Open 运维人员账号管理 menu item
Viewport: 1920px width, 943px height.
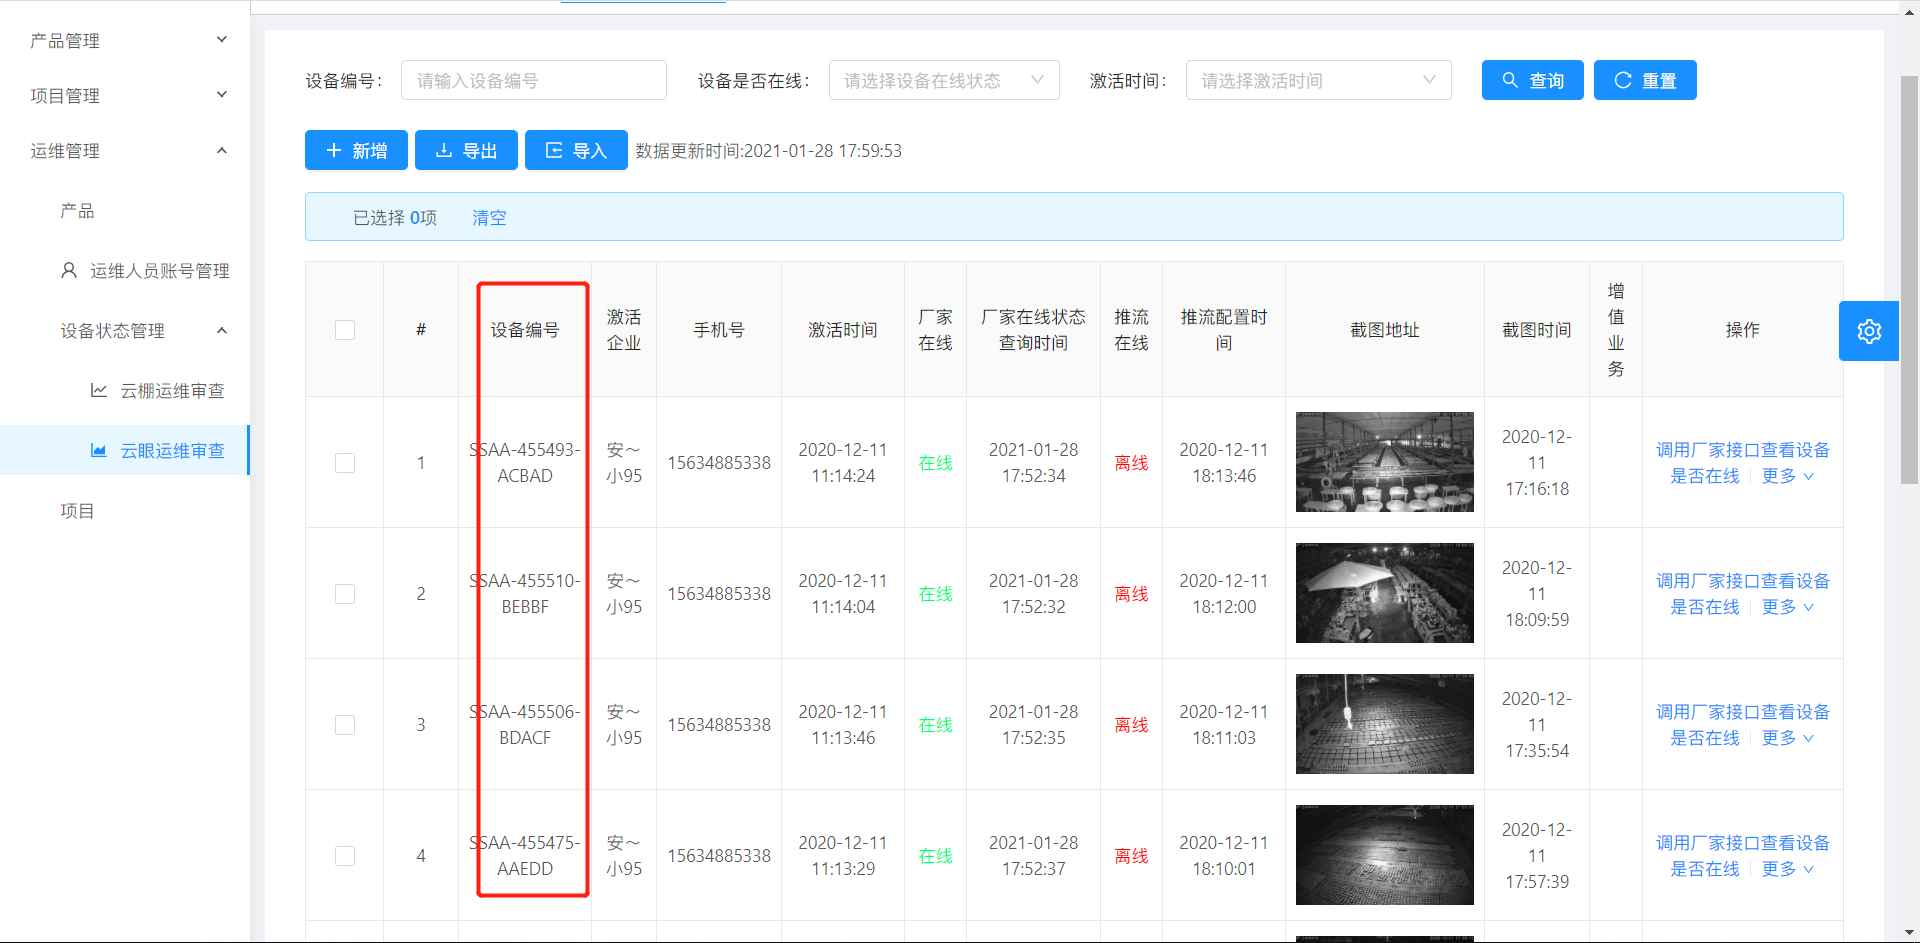click(125, 270)
